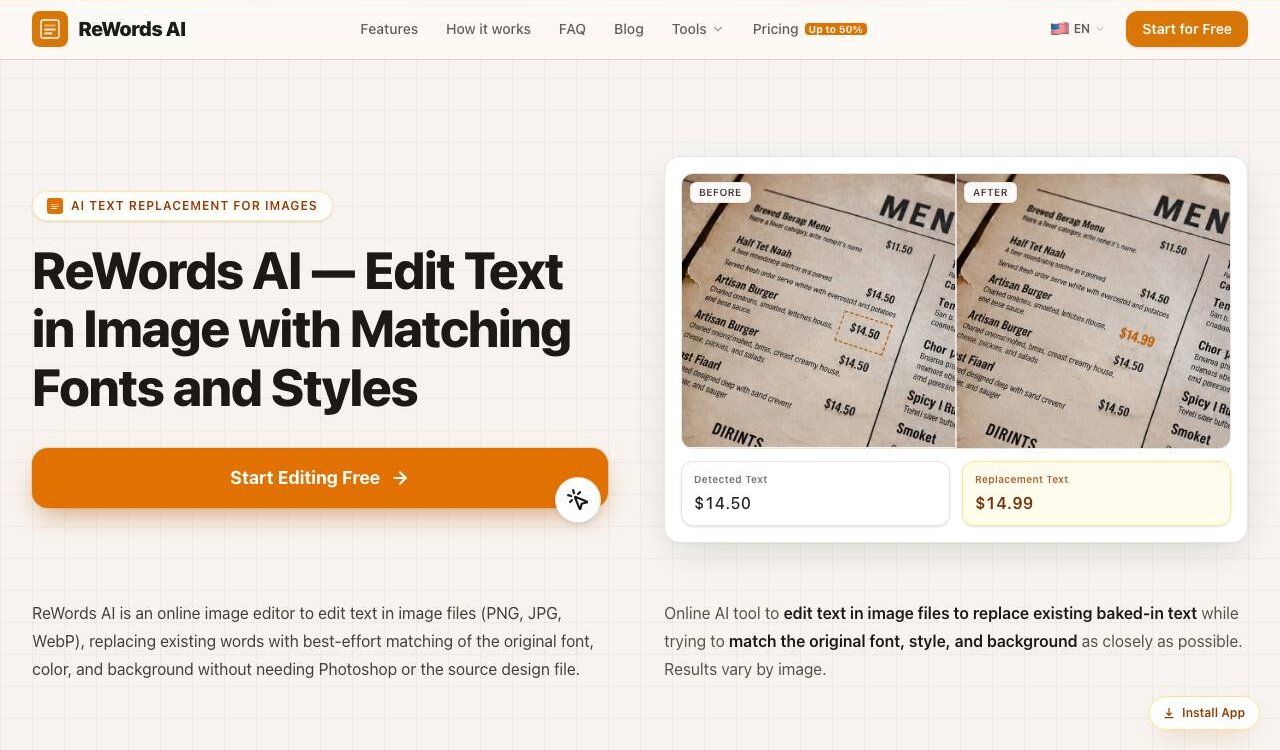Visit the Blog page

coord(629,29)
